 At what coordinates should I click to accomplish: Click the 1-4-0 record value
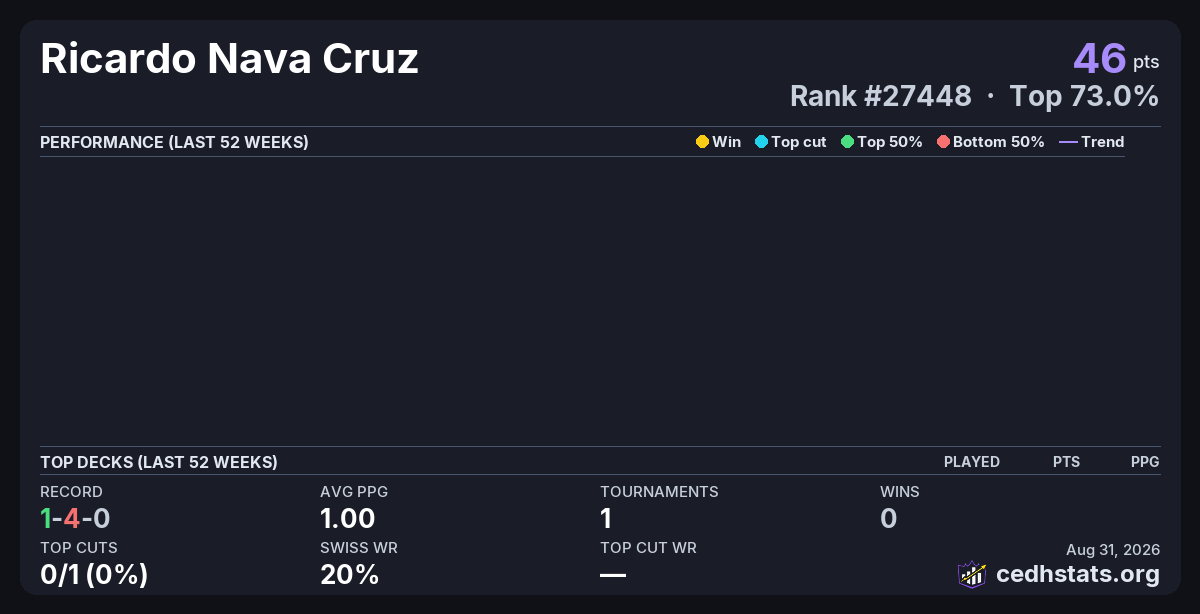click(x=75, y=518)
